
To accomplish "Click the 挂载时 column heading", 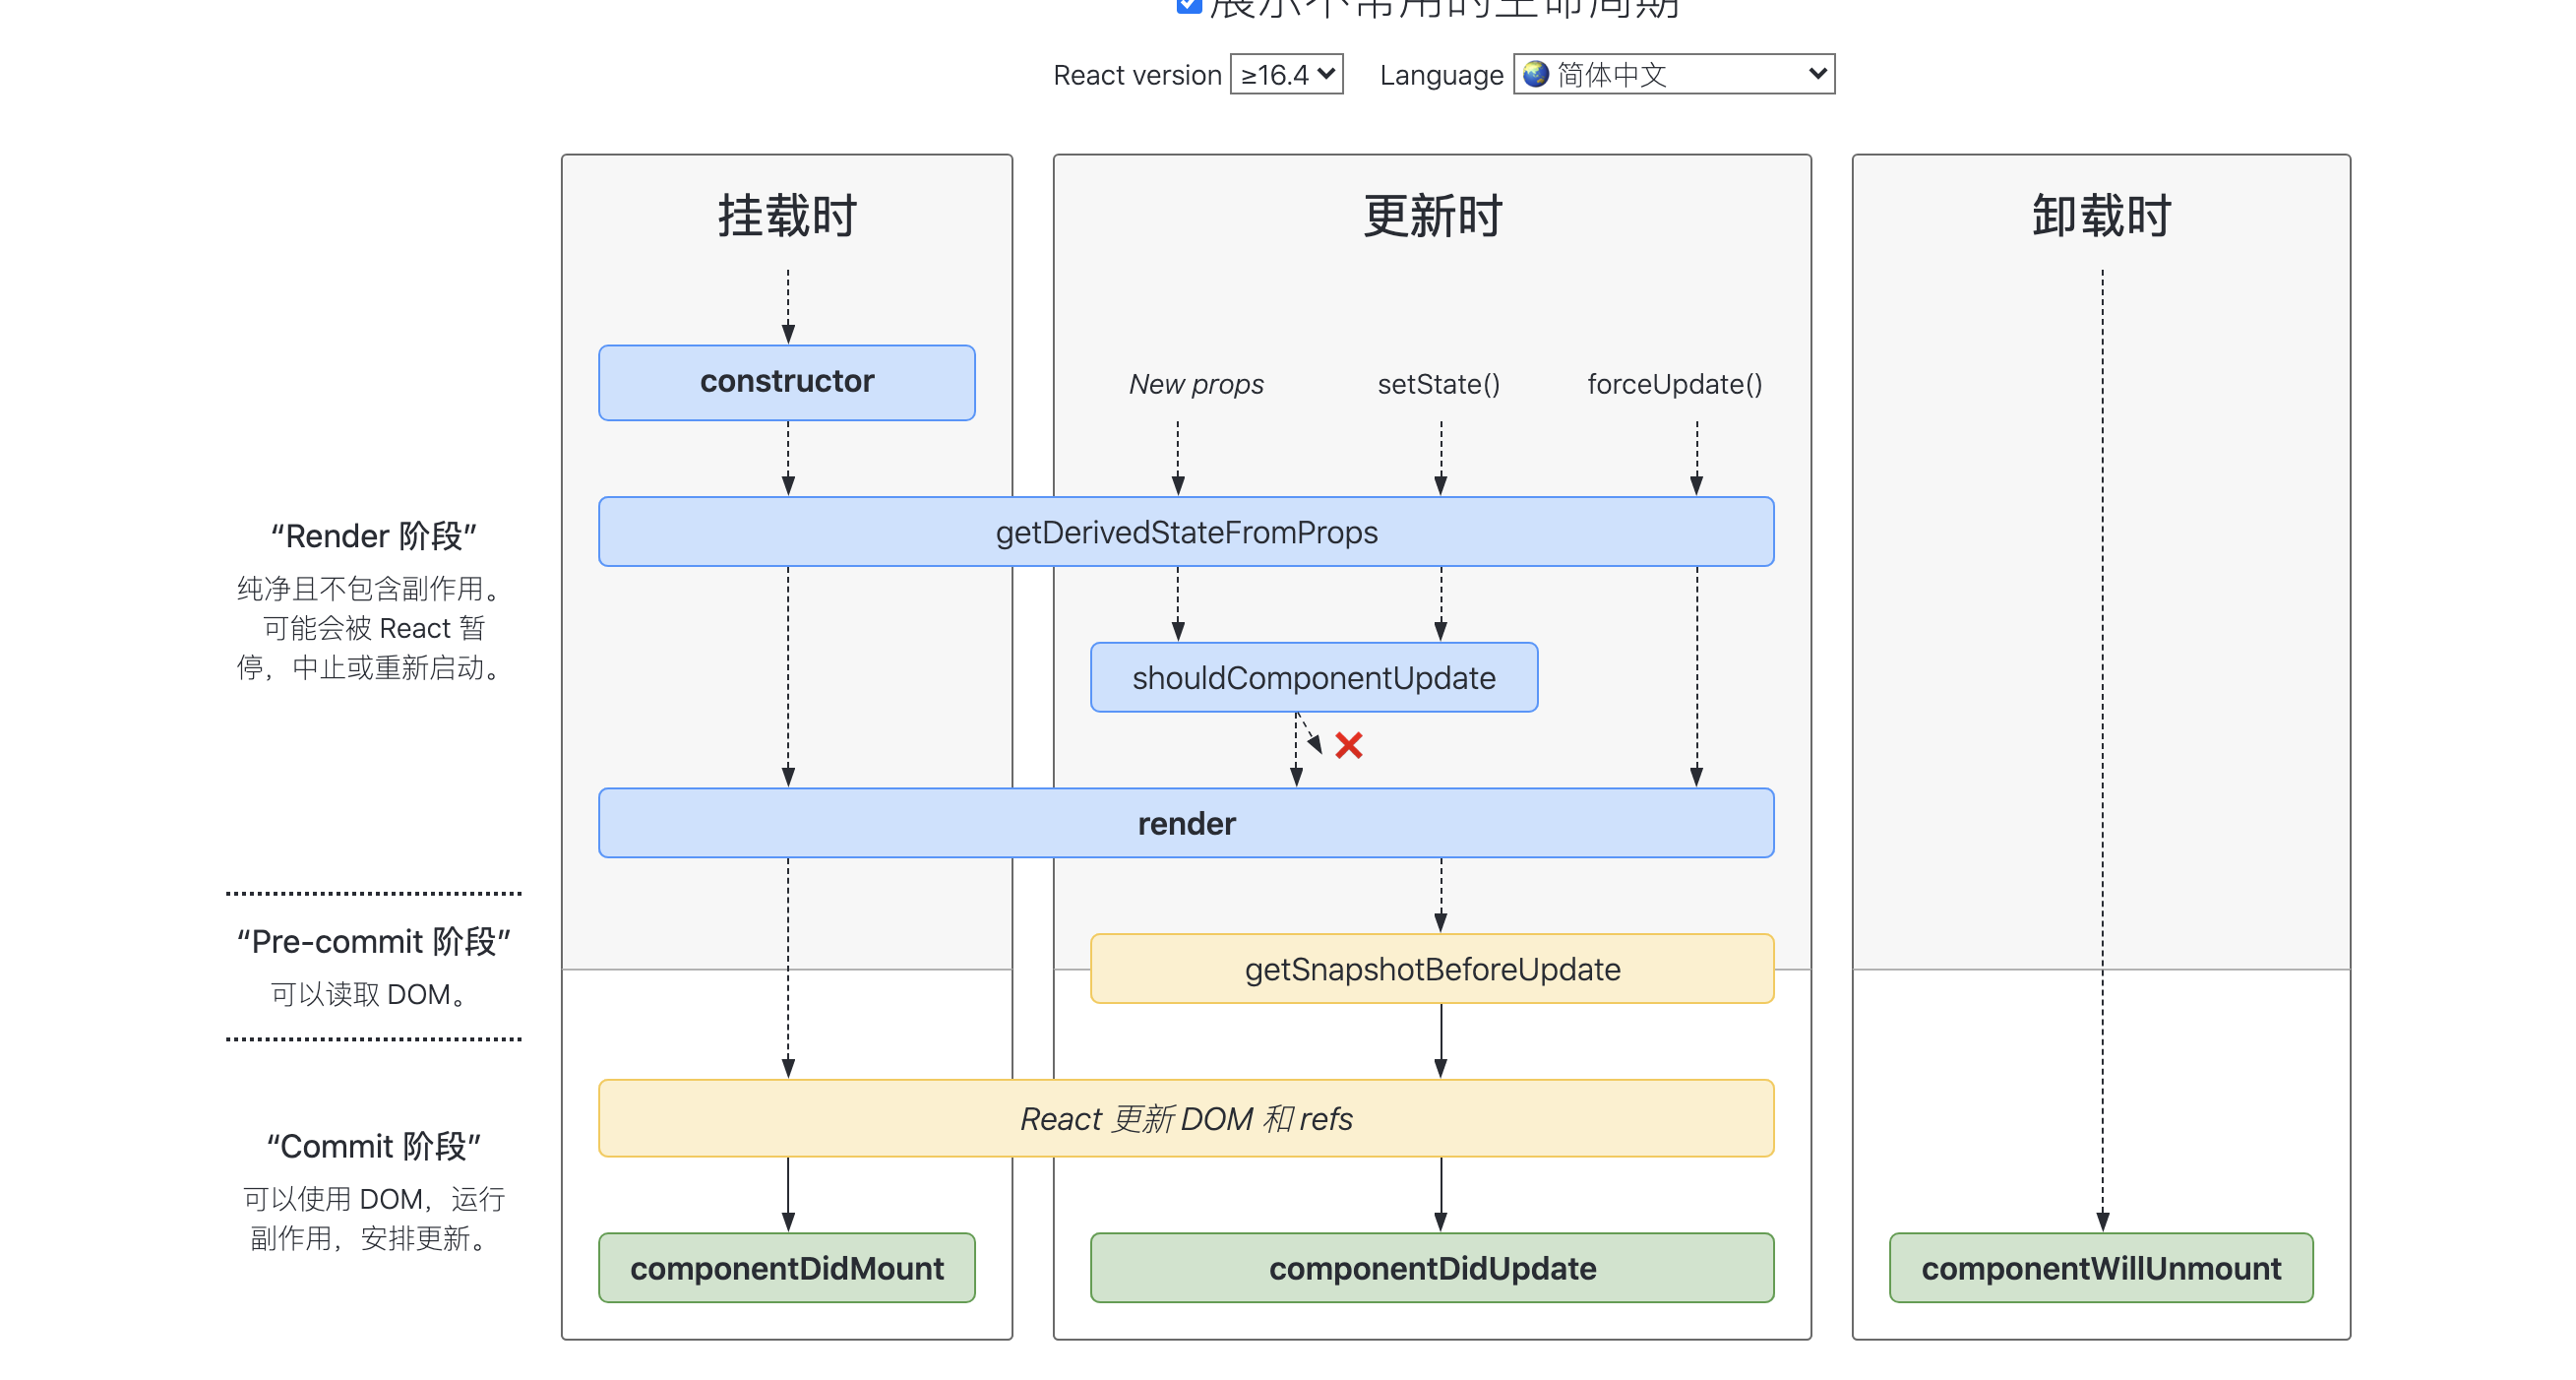I will click(x=787, y=216).
